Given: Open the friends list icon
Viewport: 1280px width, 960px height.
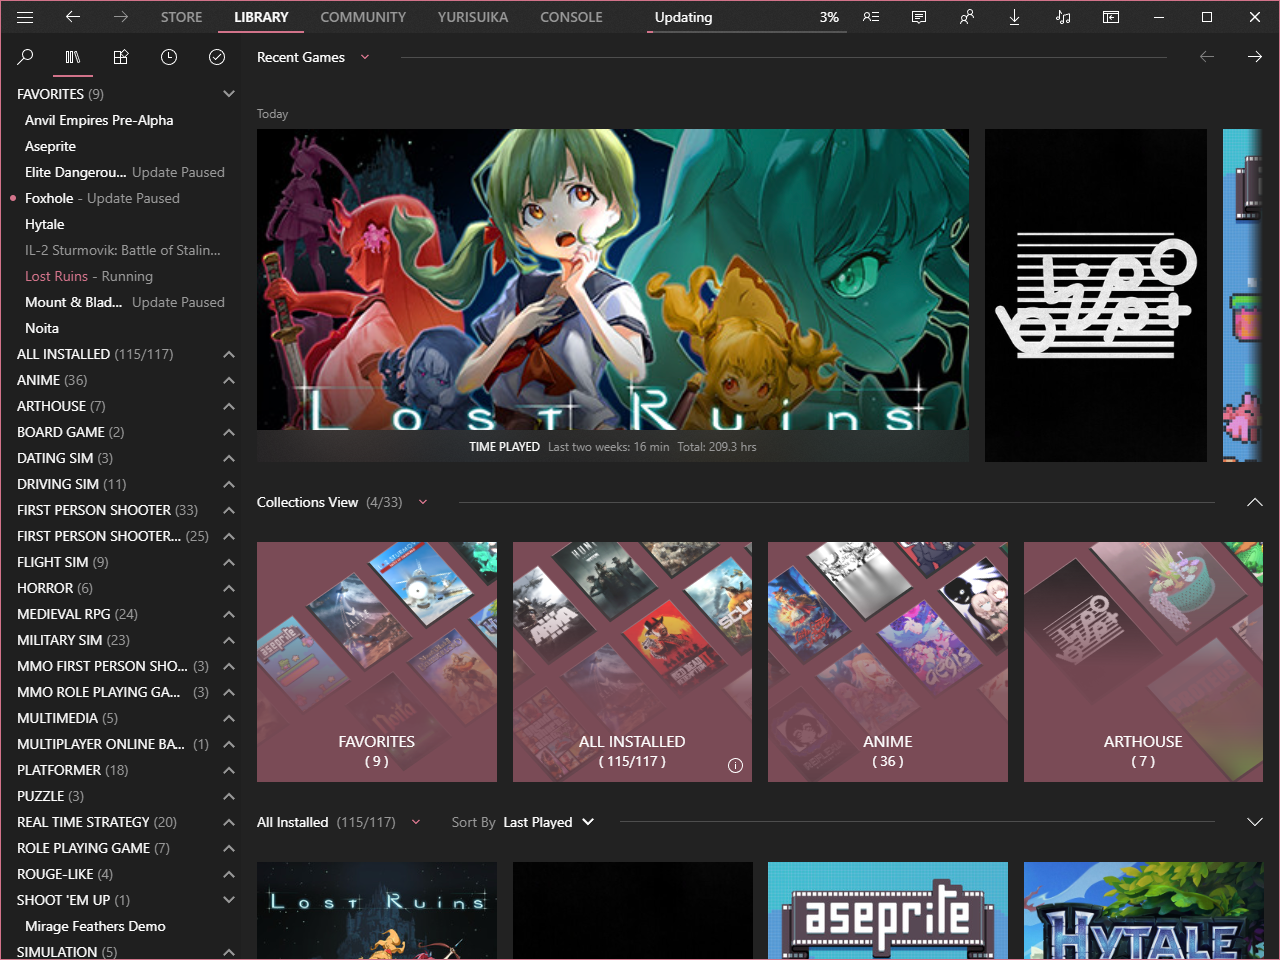Looking at the screenshot, I should 871,17.
